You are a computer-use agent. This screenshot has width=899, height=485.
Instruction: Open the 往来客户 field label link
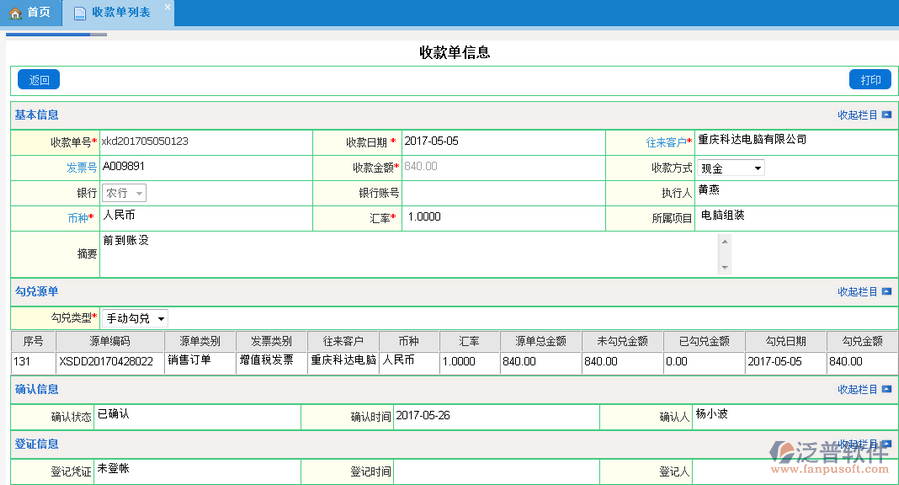(665, 143)
